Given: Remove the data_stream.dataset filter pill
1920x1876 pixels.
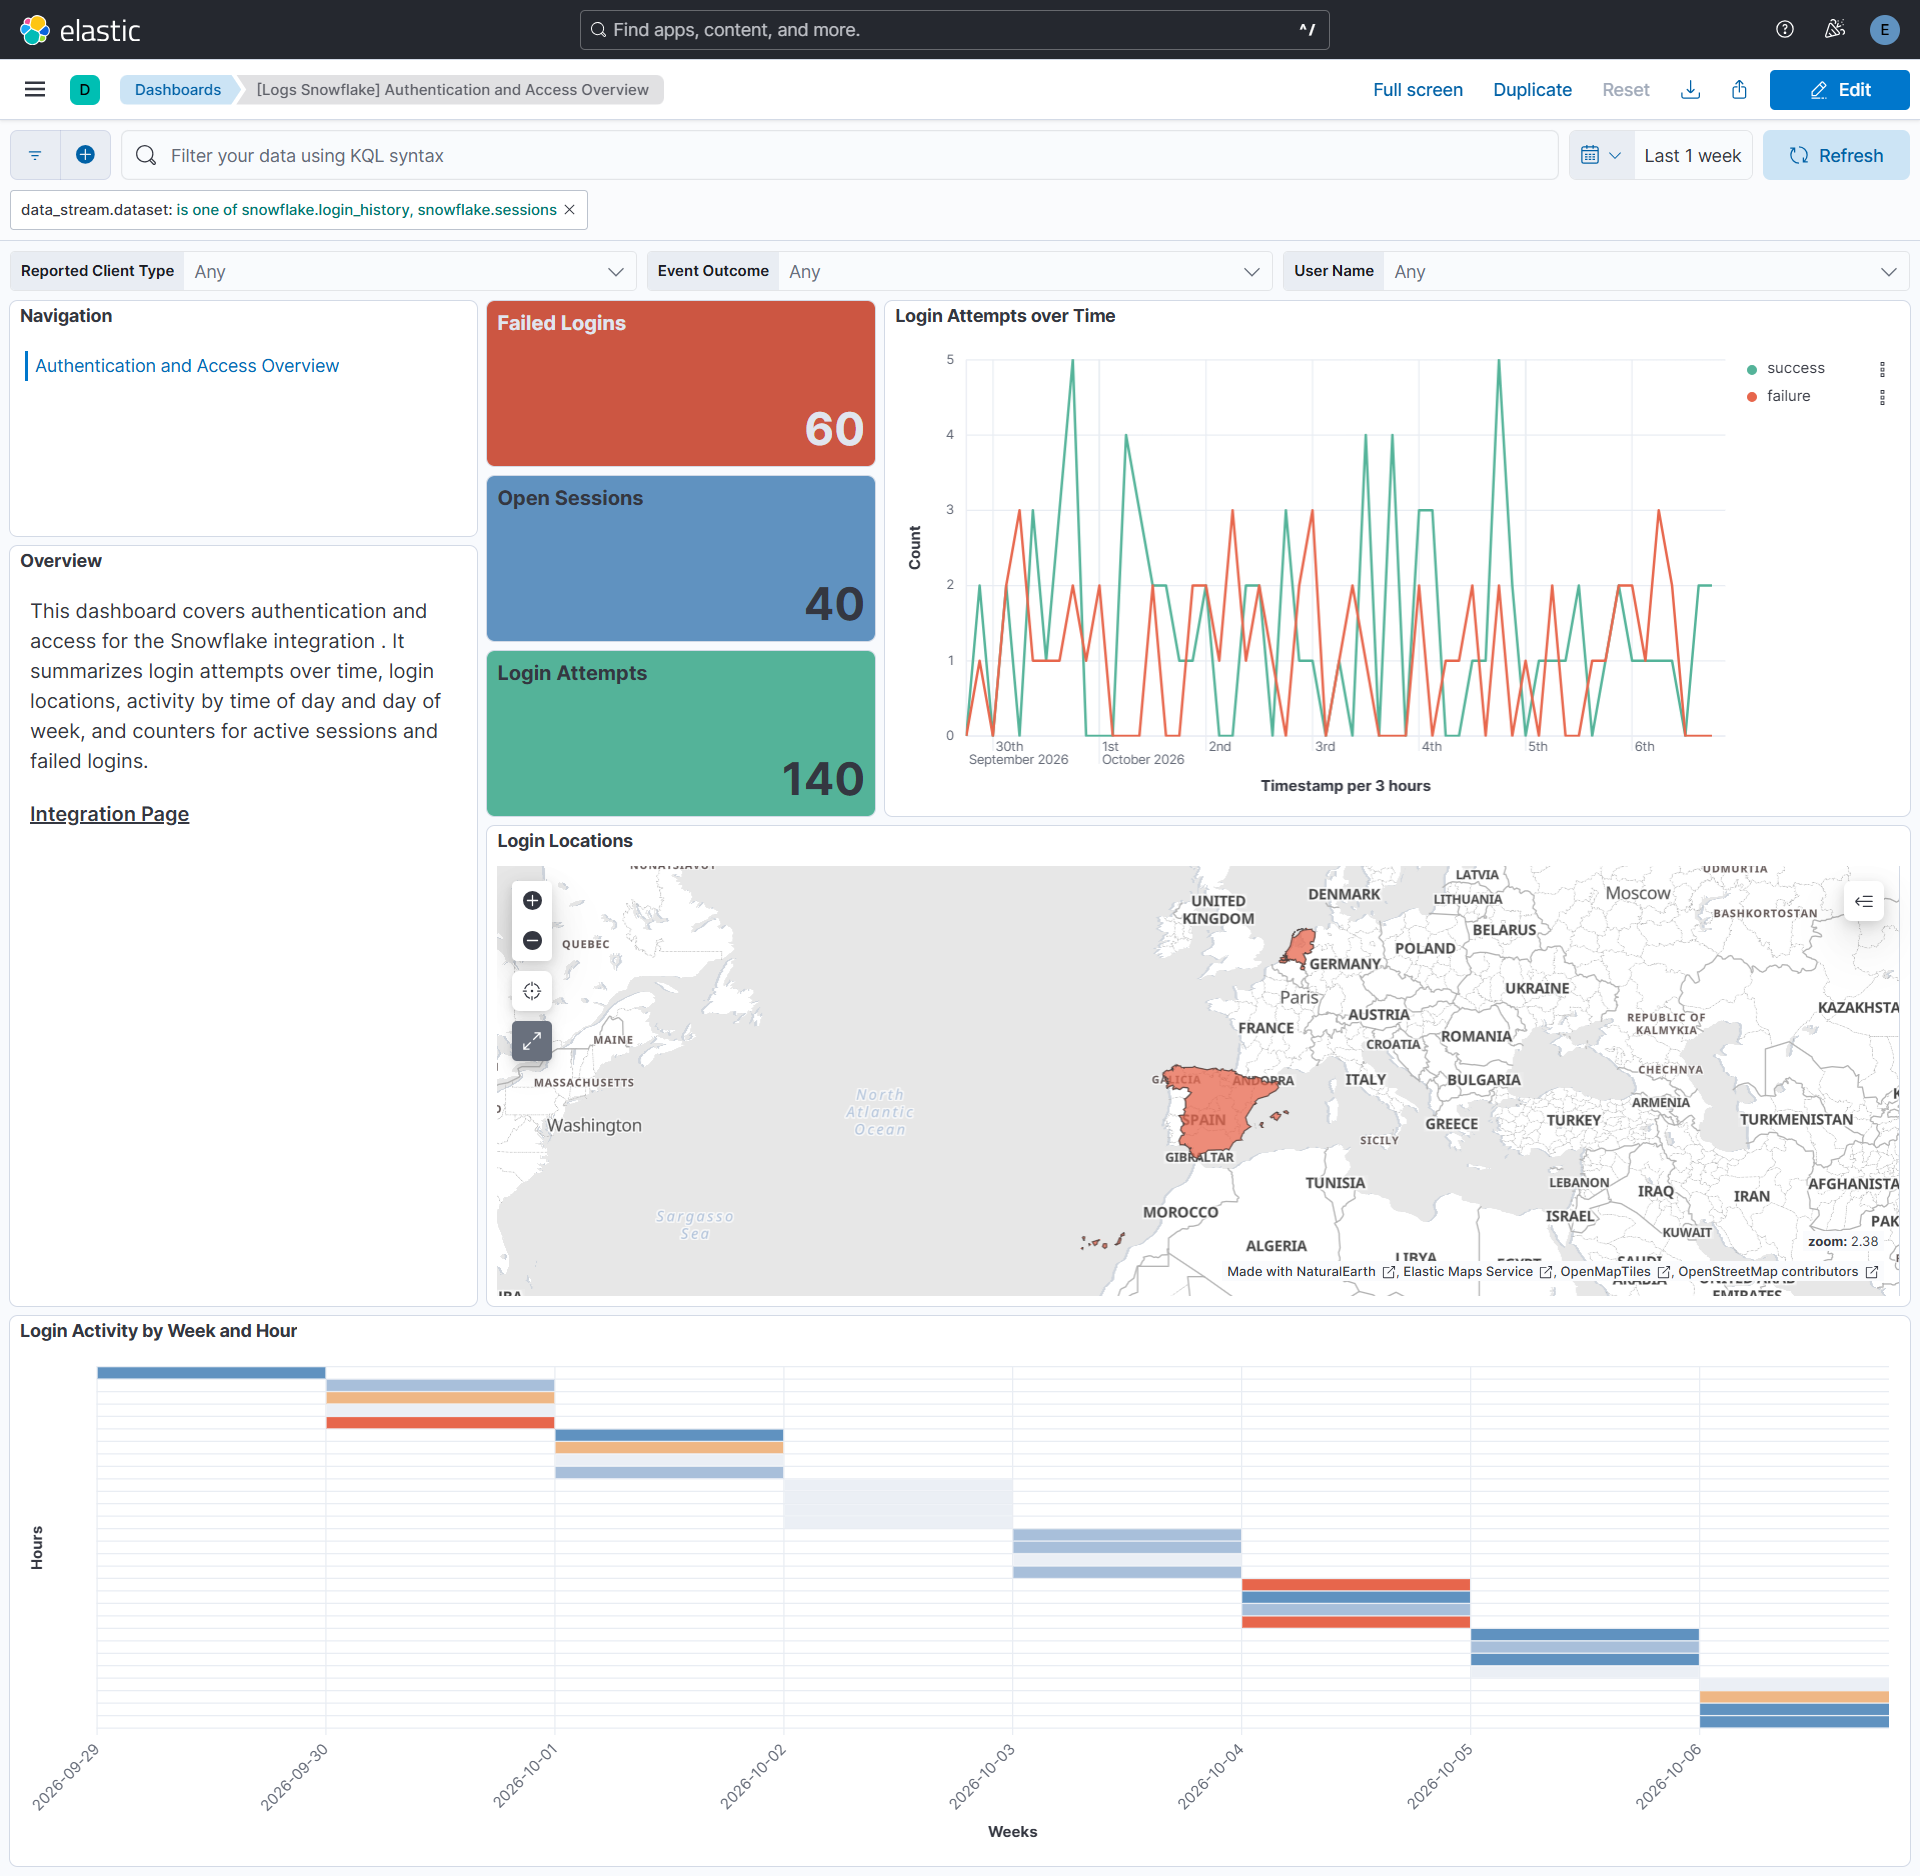Looking at the screenshot, I should (x=569, y=210).
